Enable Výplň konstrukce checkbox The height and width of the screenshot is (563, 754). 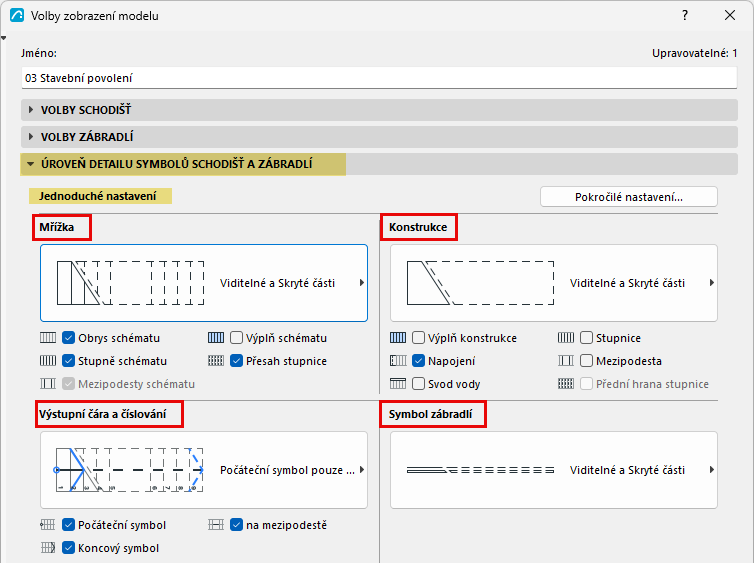(x=418, y=338)
